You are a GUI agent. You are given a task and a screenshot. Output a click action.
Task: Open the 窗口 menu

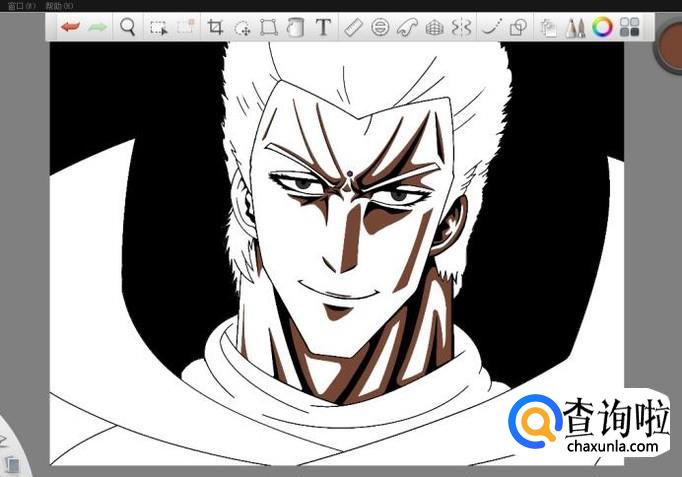[21, 6]
